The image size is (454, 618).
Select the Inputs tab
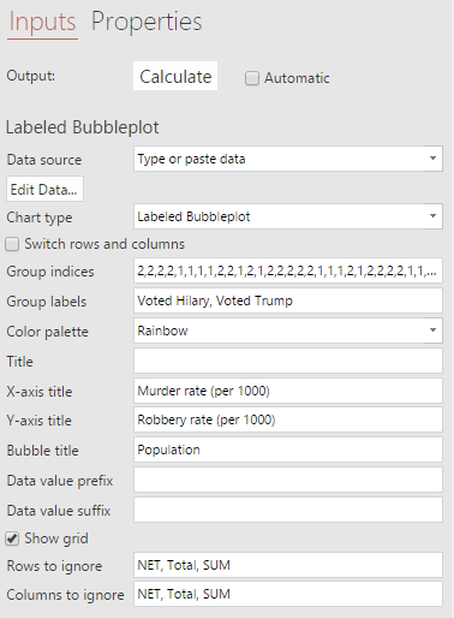[x=42, y=22]
